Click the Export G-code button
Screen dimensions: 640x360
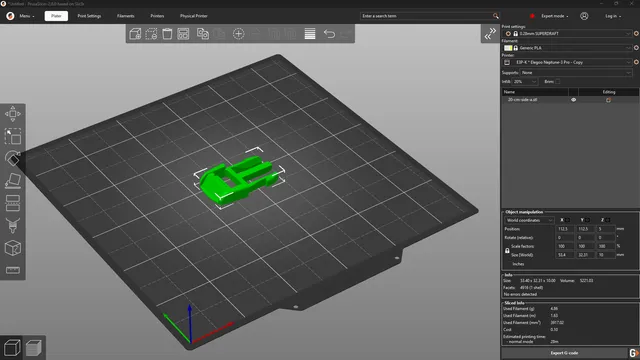click(564, 353)
